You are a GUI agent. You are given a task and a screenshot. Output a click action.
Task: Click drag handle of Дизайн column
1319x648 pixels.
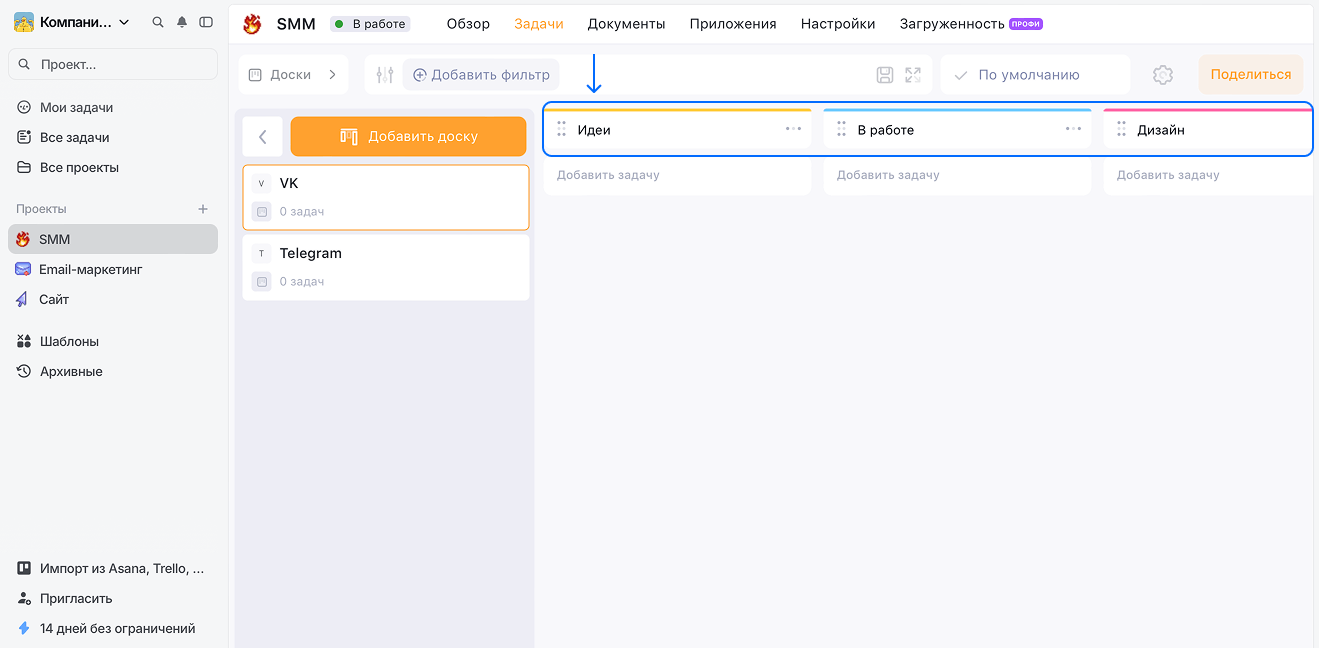tap(1122, 130)
